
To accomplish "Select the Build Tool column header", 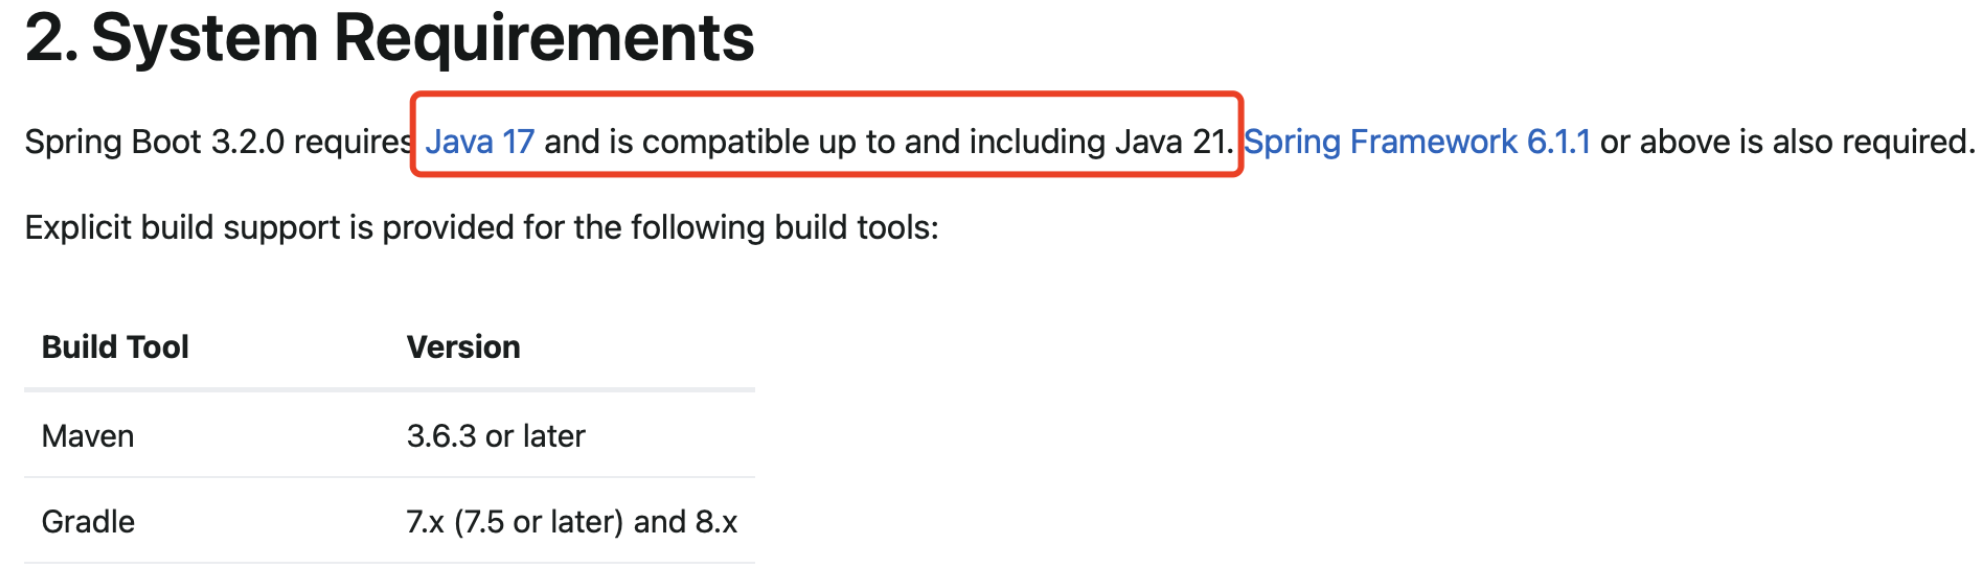I will 115,347.
